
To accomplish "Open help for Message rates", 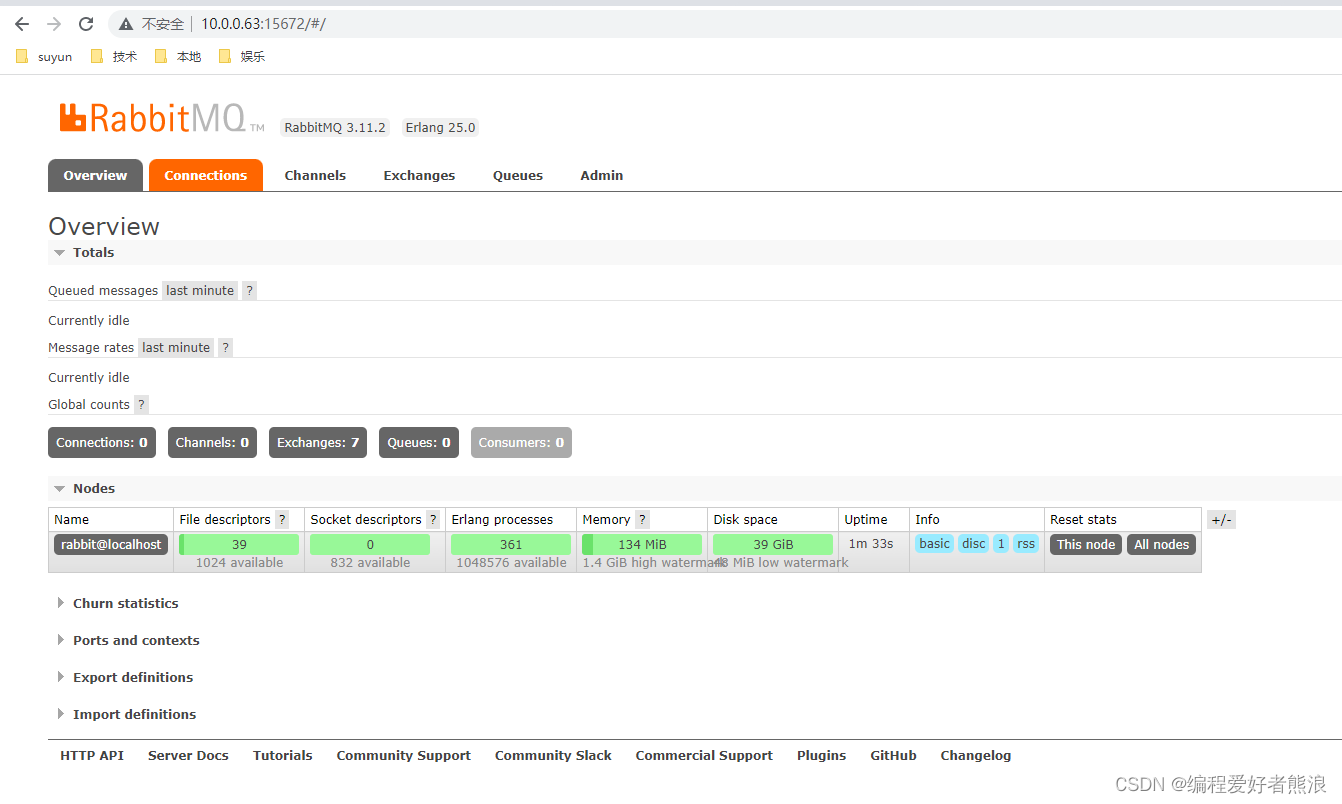I will tap(226, 348).
